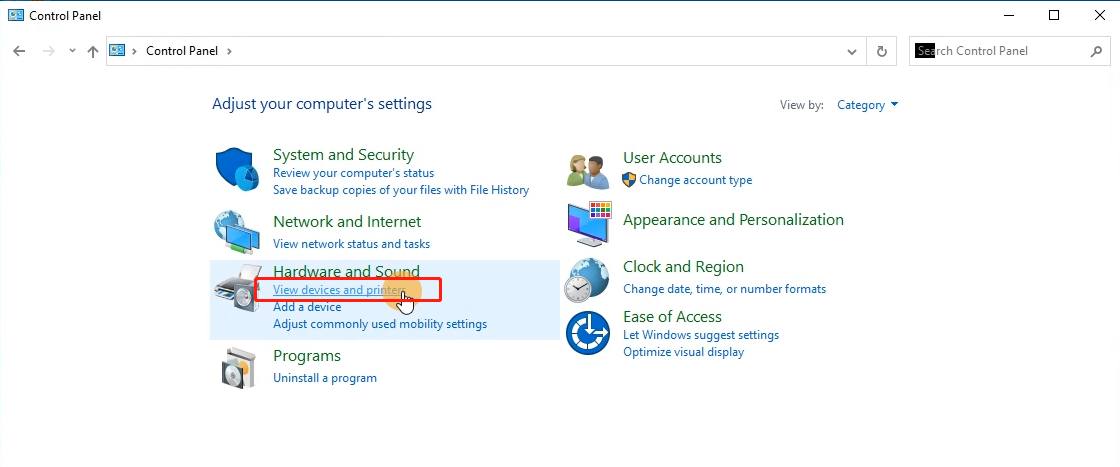Expand the chevron after Control Panel in the address bar

[229, 51]
